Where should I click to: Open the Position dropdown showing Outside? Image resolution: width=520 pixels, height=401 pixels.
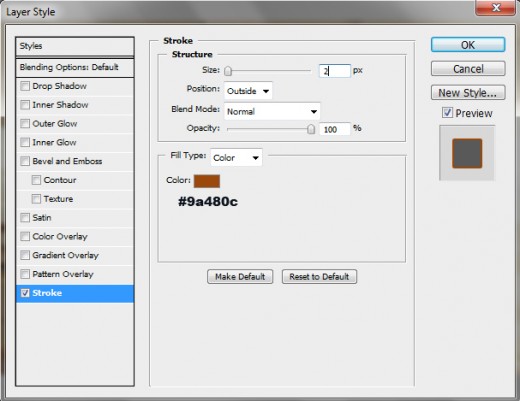[x=248, y=91]
